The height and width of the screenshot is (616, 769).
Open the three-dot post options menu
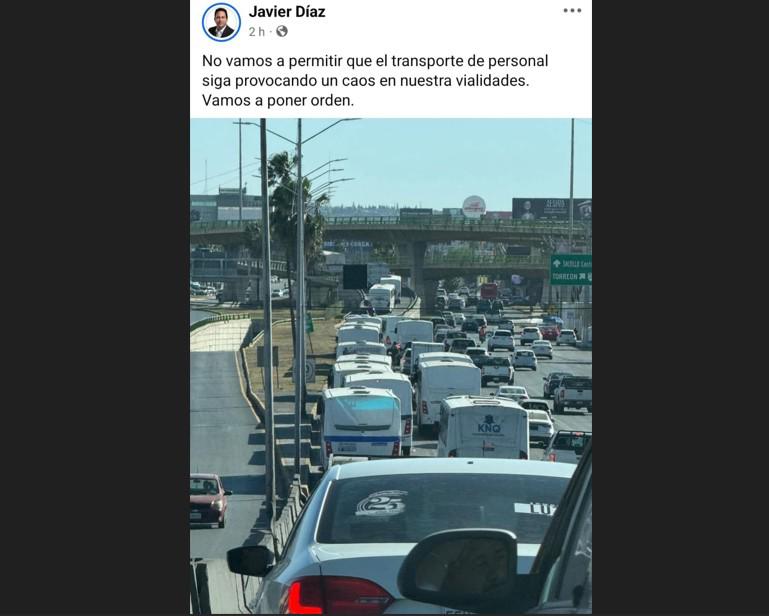click(x=572, y=11)
